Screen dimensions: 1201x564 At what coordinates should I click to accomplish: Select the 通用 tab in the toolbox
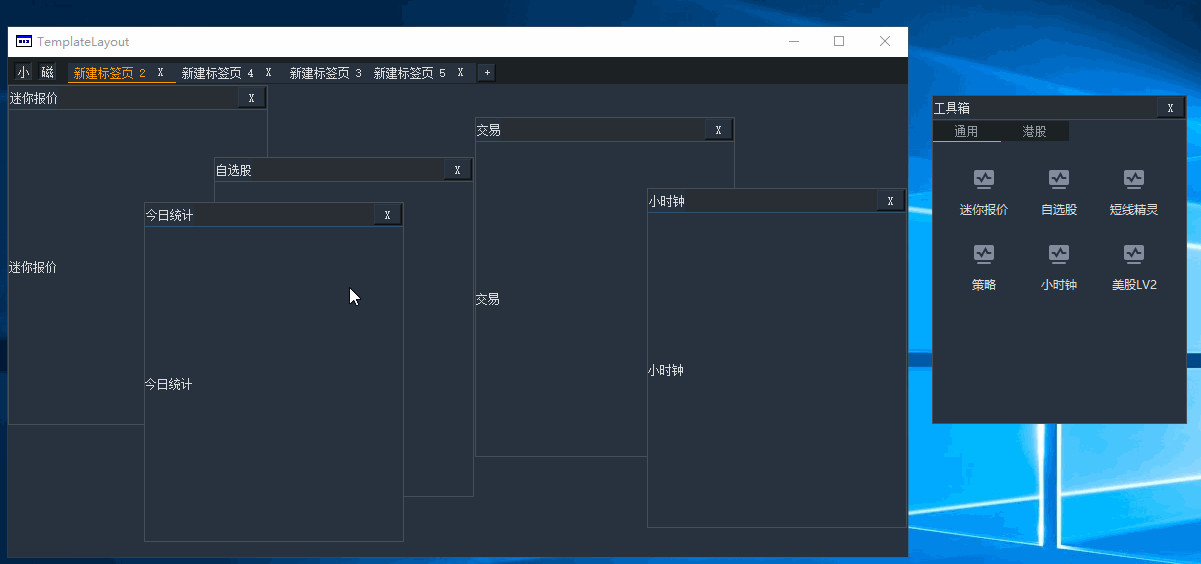[x=966, y=131]
